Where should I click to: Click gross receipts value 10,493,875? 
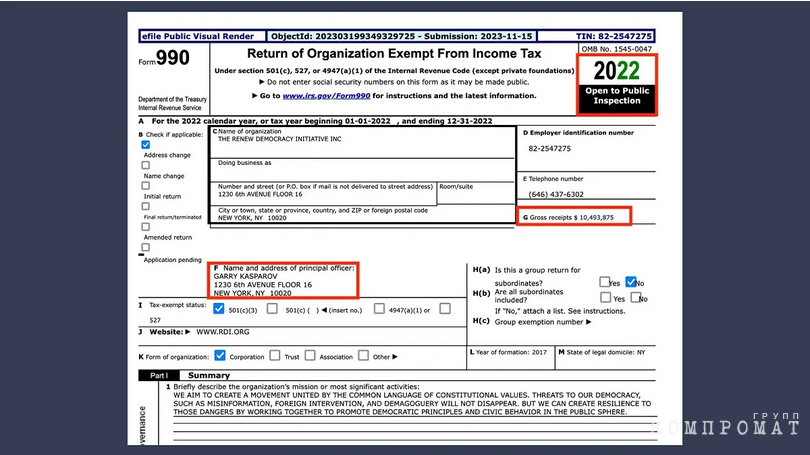coord(597,217)
